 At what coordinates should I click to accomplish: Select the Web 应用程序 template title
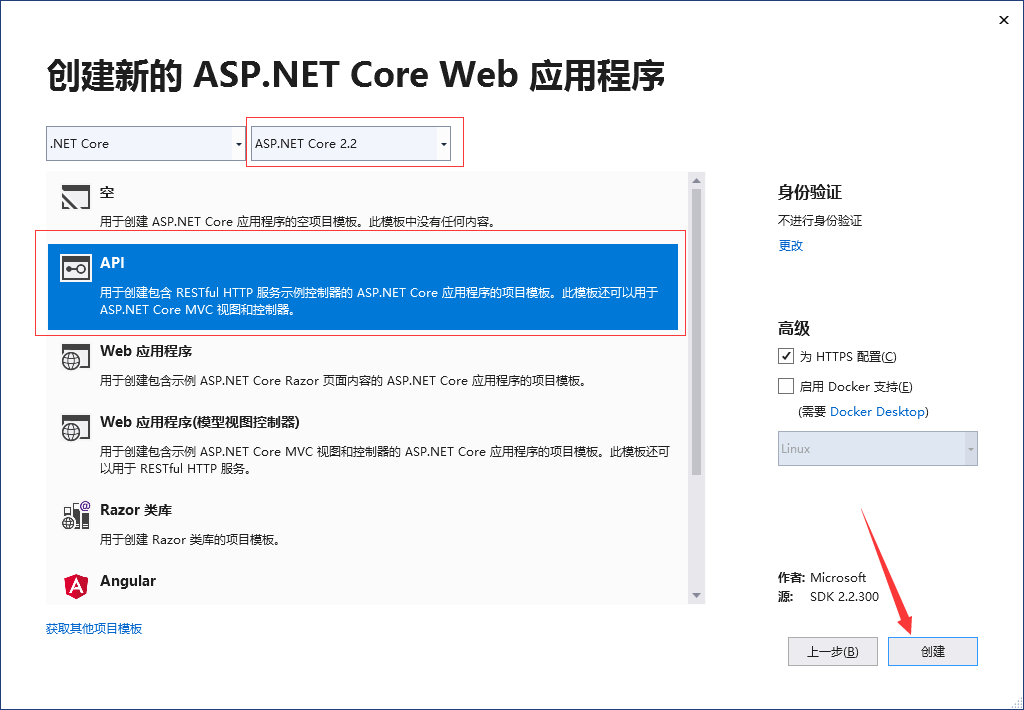point(146,351)
